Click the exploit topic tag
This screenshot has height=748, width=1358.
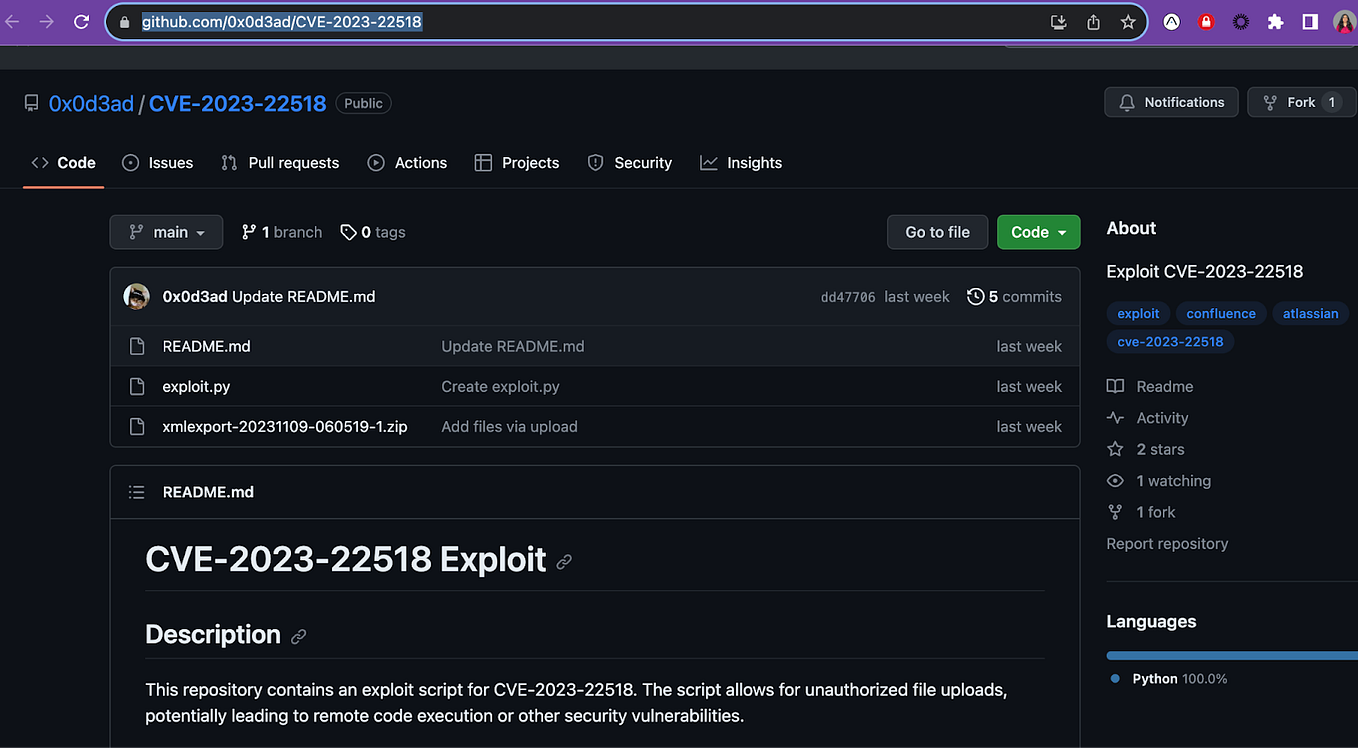point(1138,313)
